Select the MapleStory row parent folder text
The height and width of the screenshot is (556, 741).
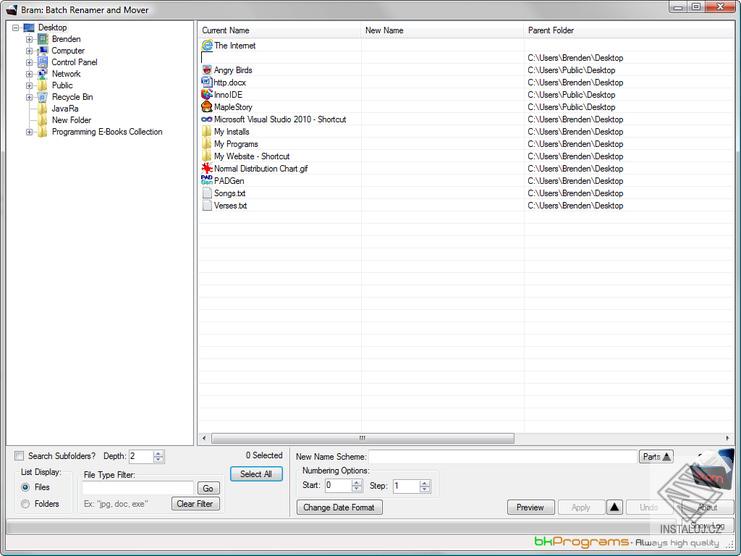click(571, 107)
